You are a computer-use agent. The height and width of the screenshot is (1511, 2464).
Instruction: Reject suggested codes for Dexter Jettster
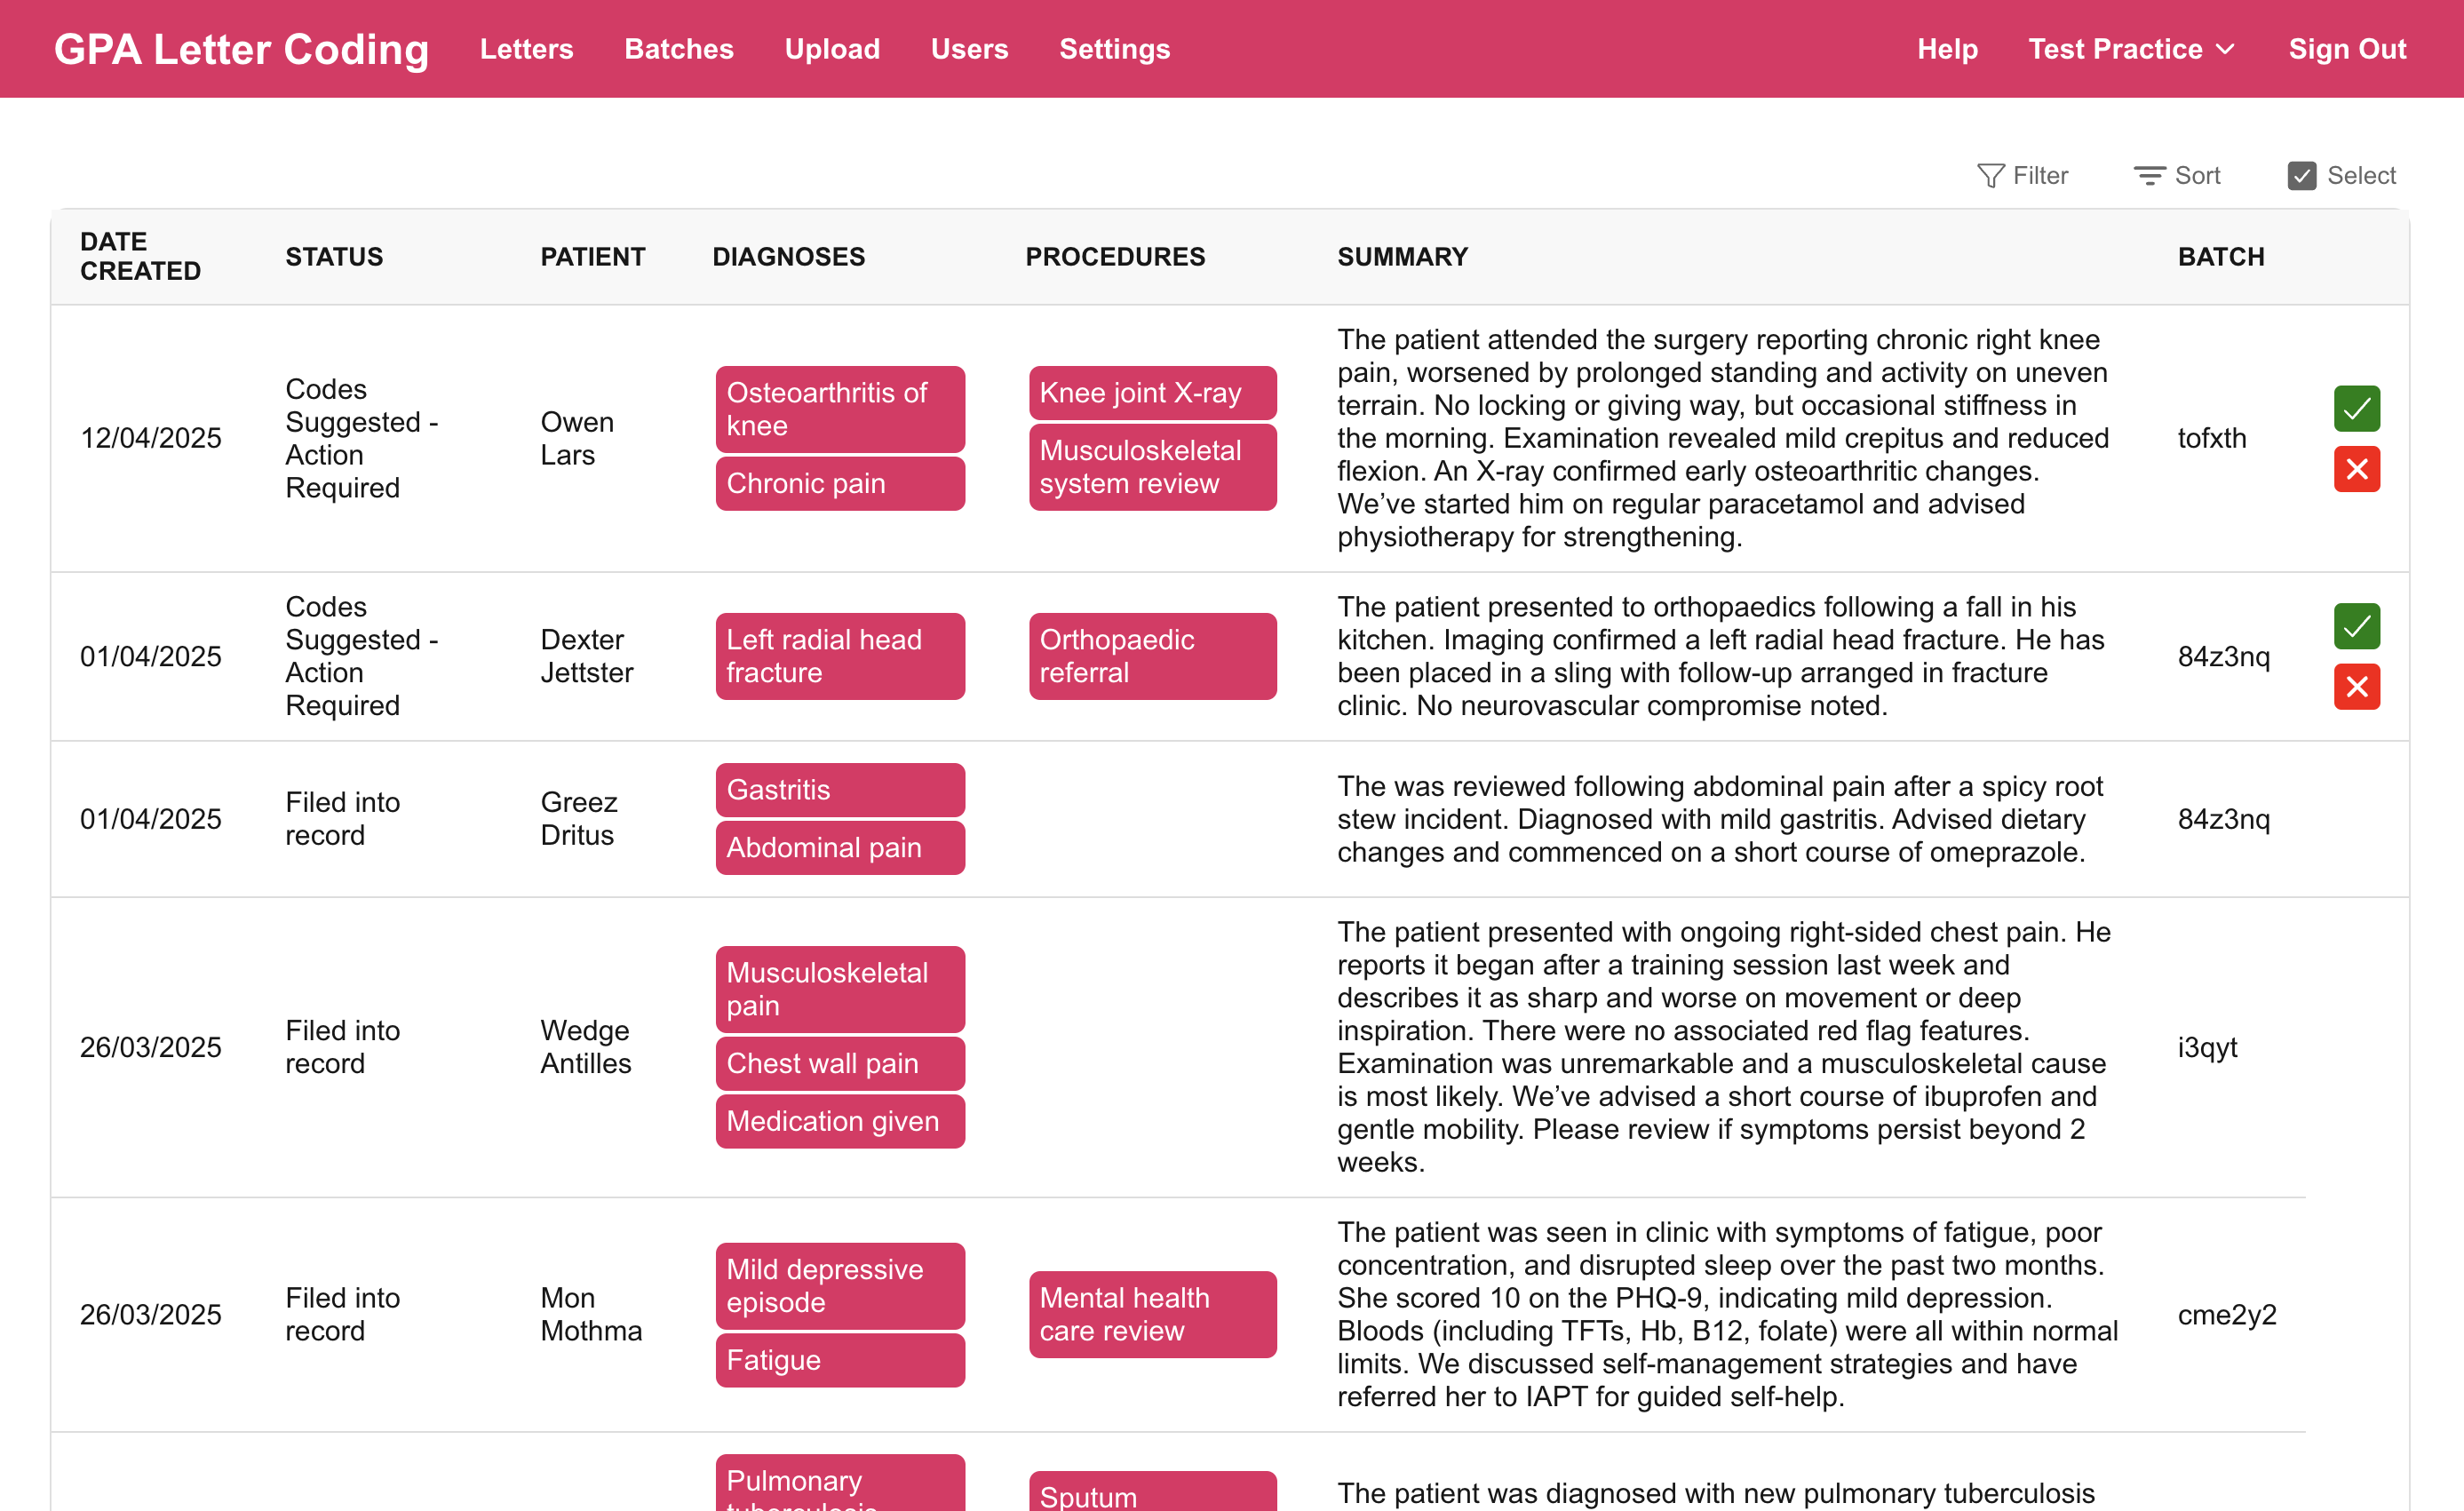[x=2357, y=687]
